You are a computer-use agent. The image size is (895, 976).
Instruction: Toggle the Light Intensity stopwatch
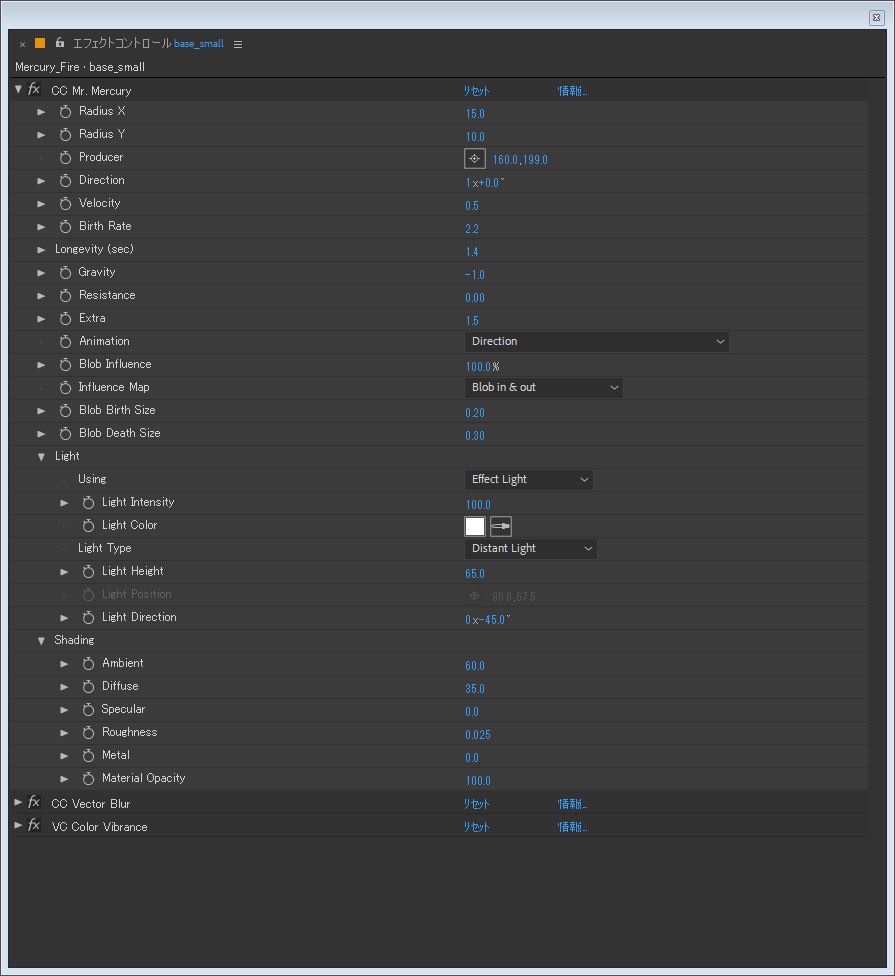click(x=88, y=503)
